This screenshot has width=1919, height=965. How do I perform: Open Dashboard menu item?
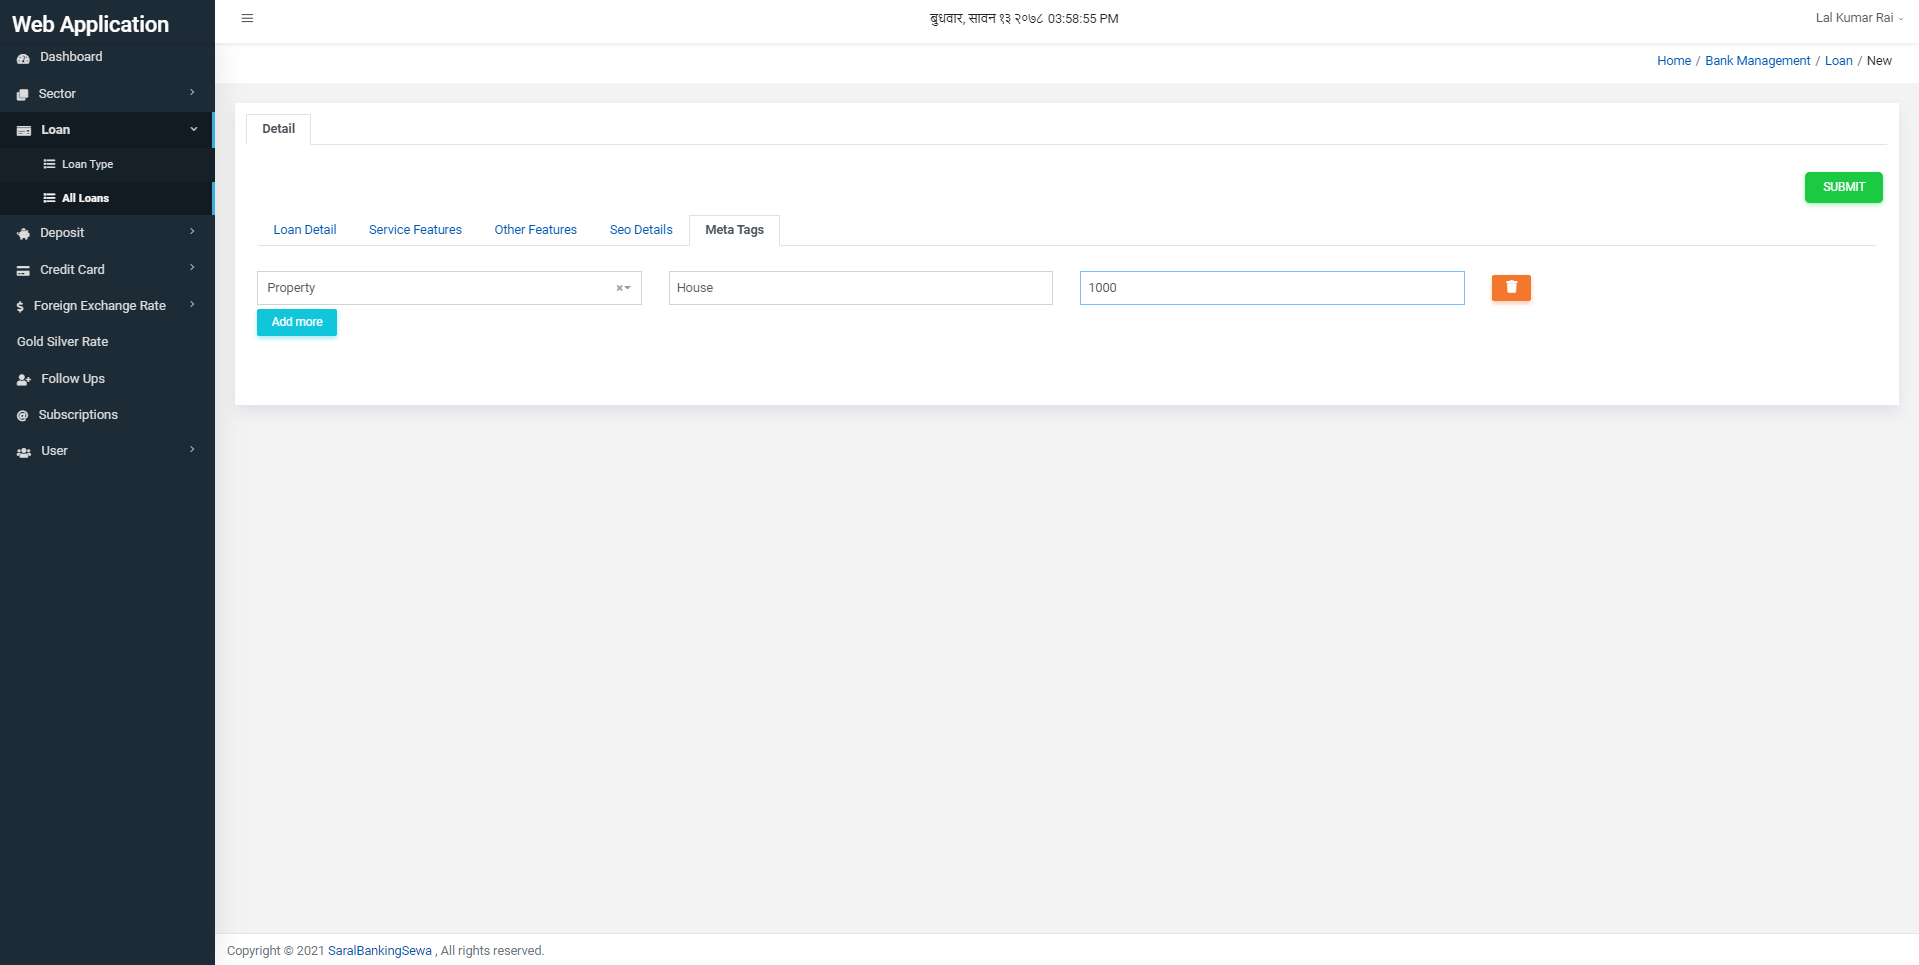tap(107, 57)
